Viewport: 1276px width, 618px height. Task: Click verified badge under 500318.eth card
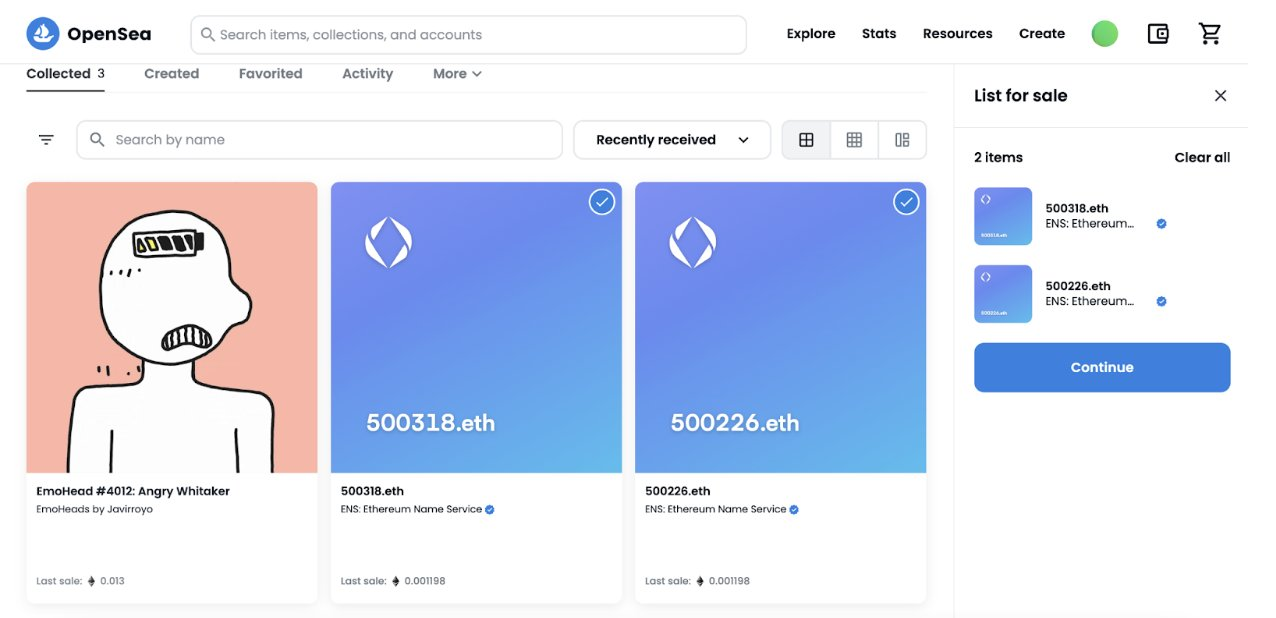point(490,509)
